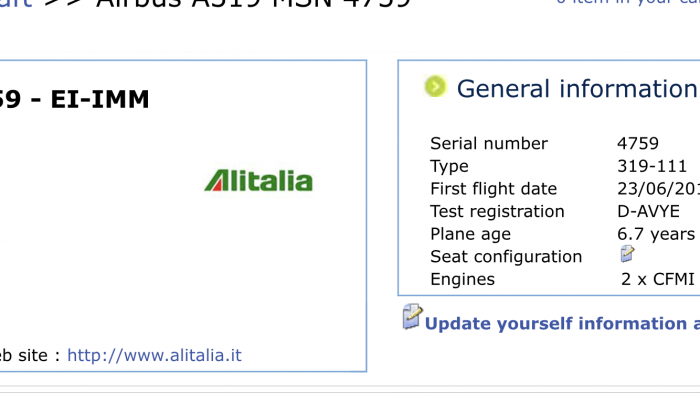This screenshot has height=393, width=700.
Task: Click the Seat configuration label
Action: coord(506,257)
